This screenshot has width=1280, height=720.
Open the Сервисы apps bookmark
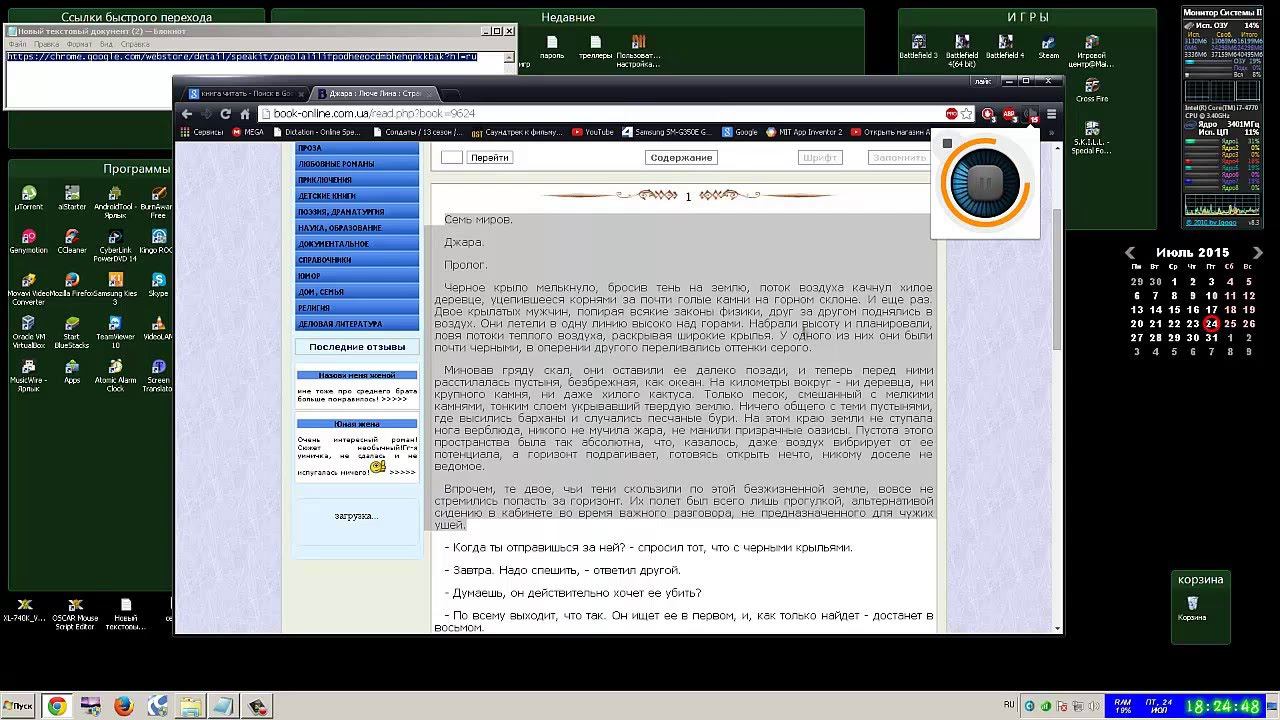201,132
